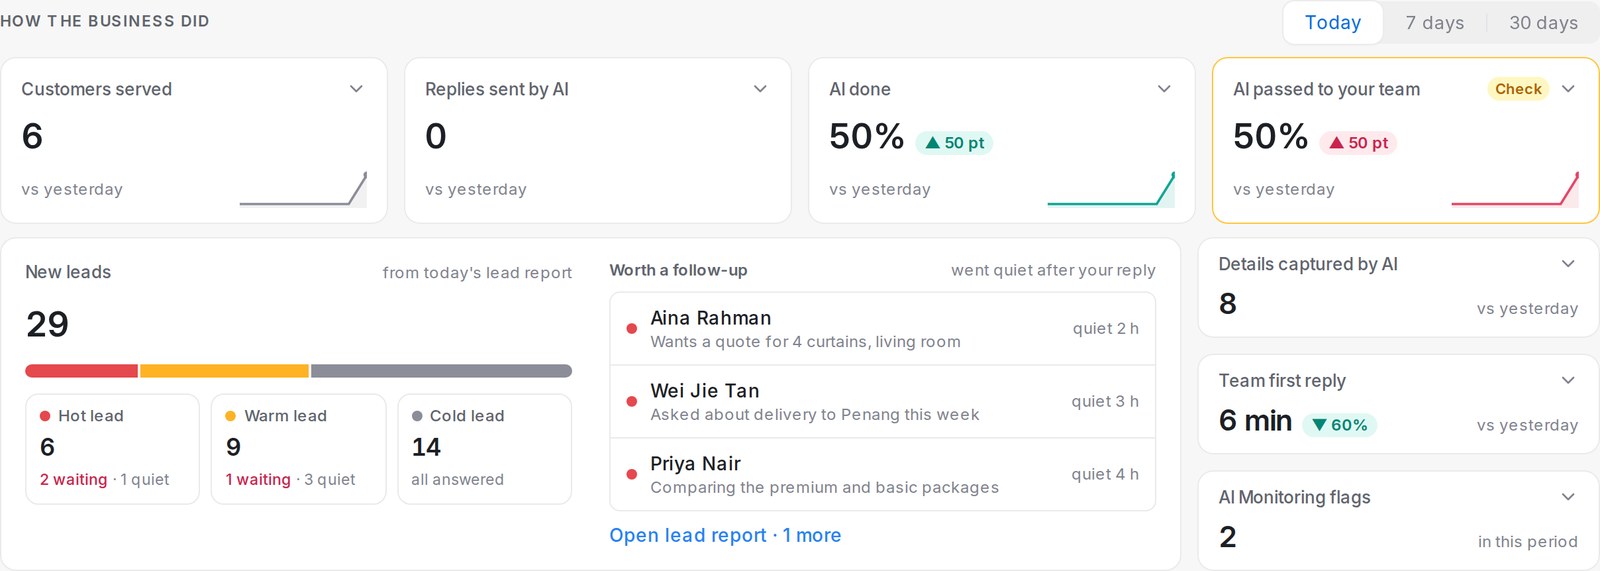Click the yellow Check badge
The image size is (1600, 571).
[1518, 89]
